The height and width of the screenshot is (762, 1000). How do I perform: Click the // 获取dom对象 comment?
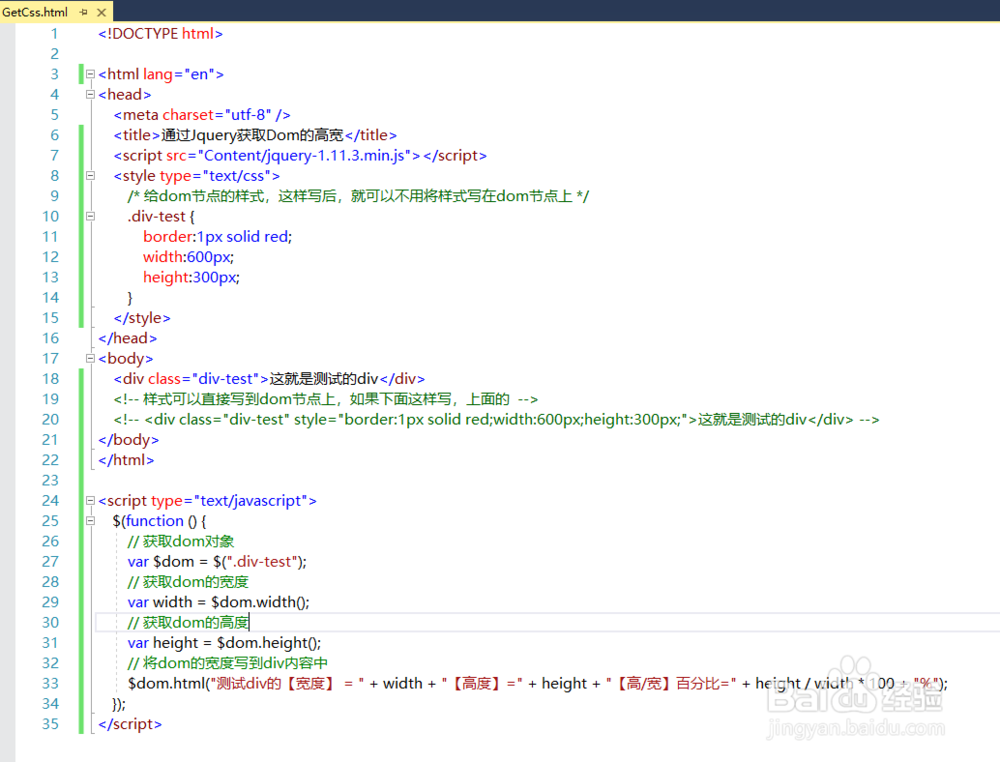pos(180,541)
